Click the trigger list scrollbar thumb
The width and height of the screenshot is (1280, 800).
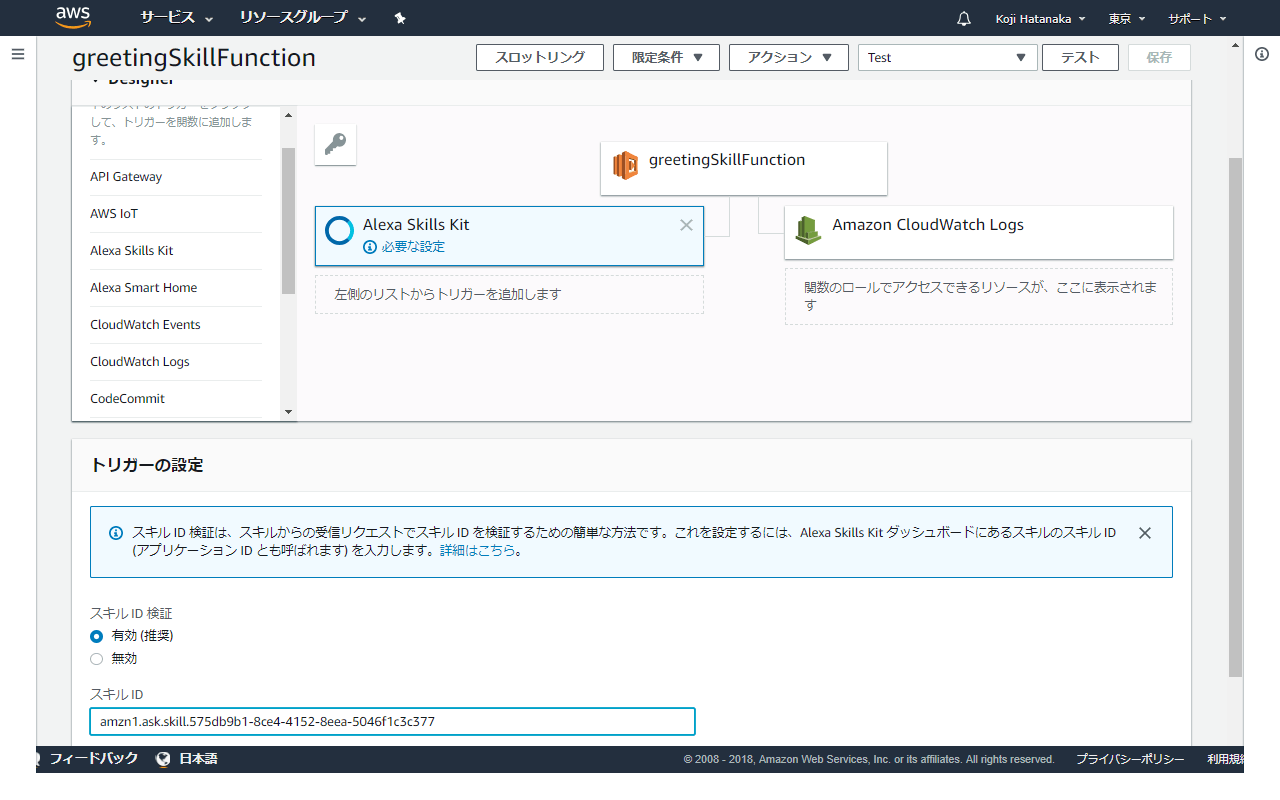click(x=288, y=220)
